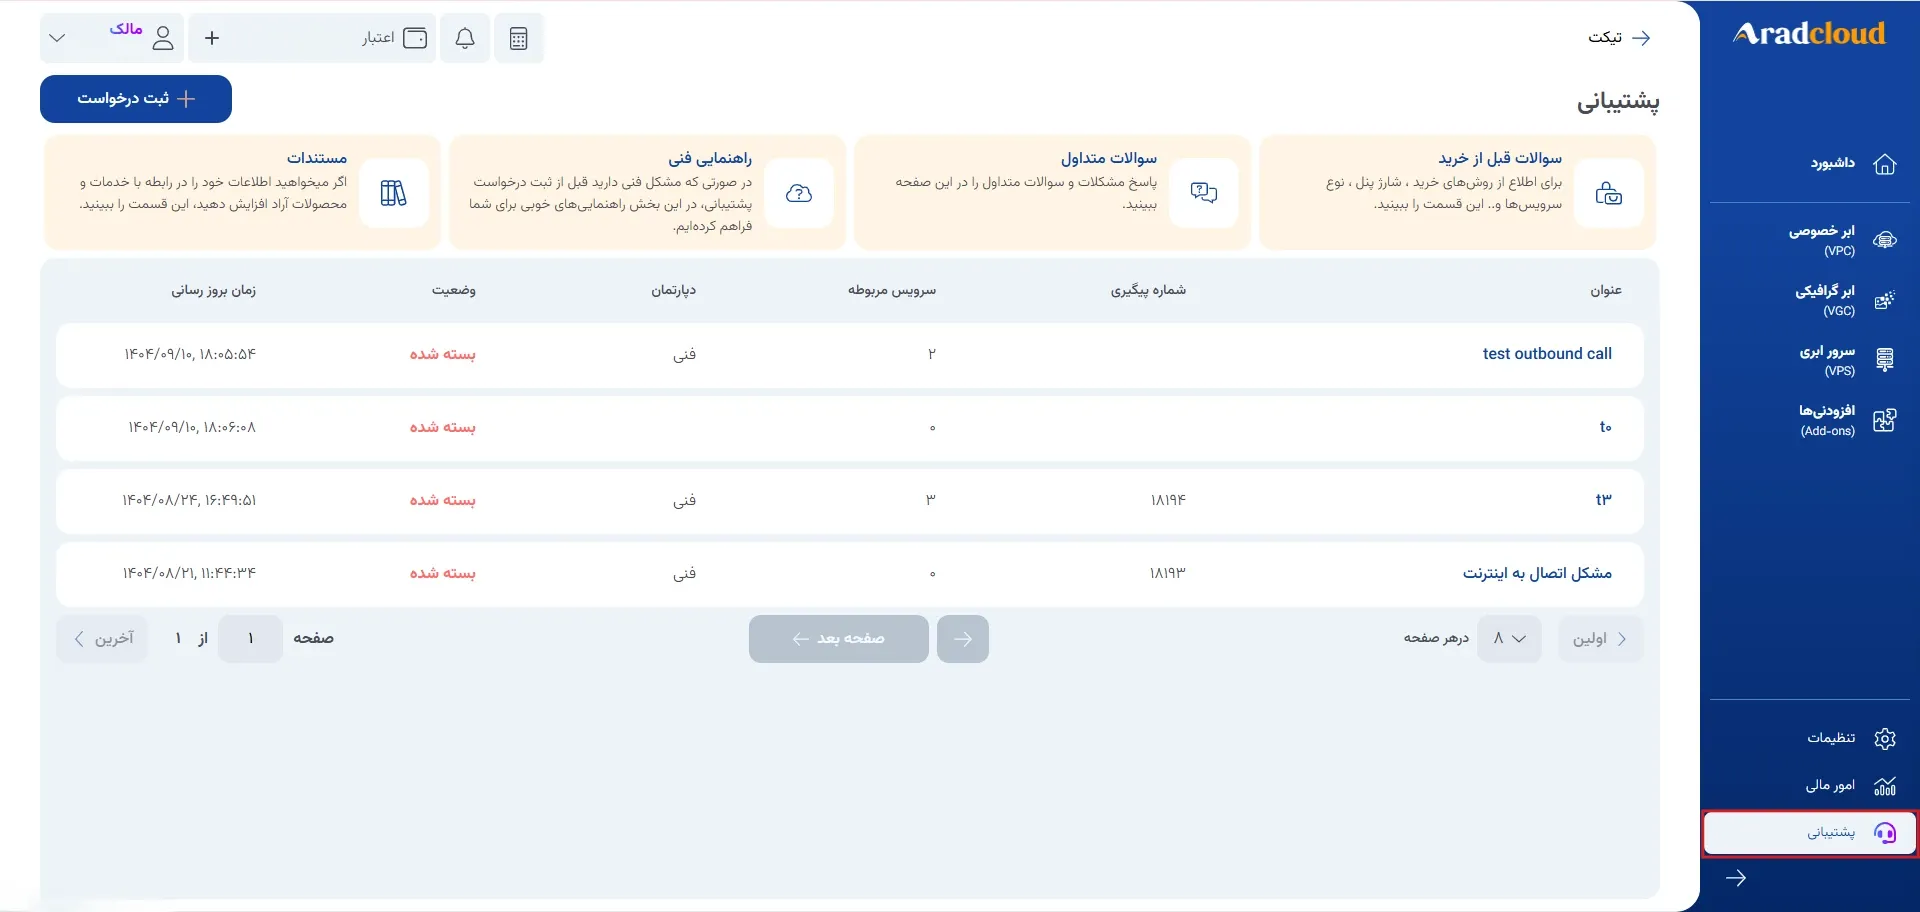Open the ticket titled t3
Screen dimensions: 1920x912
(x=1604, y=499)
